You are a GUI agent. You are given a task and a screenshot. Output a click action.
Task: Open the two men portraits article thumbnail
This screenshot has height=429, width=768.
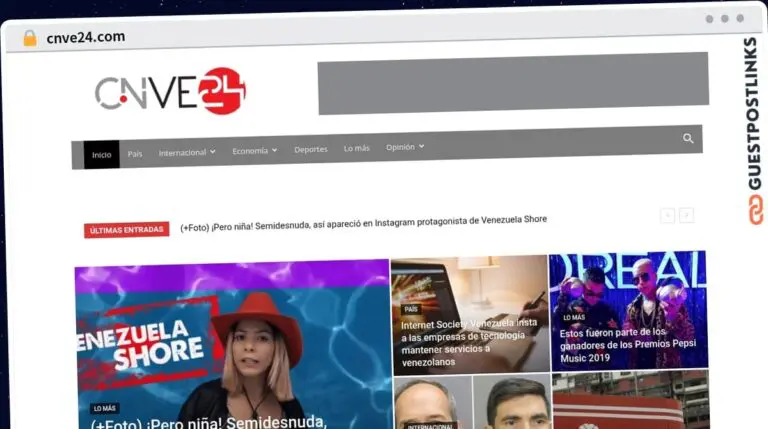(x=472, y=403)
